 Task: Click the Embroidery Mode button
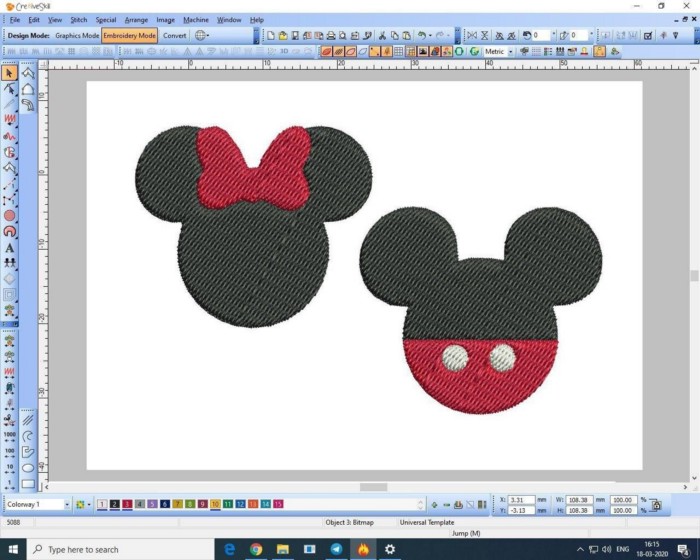[x=129, y=35]
